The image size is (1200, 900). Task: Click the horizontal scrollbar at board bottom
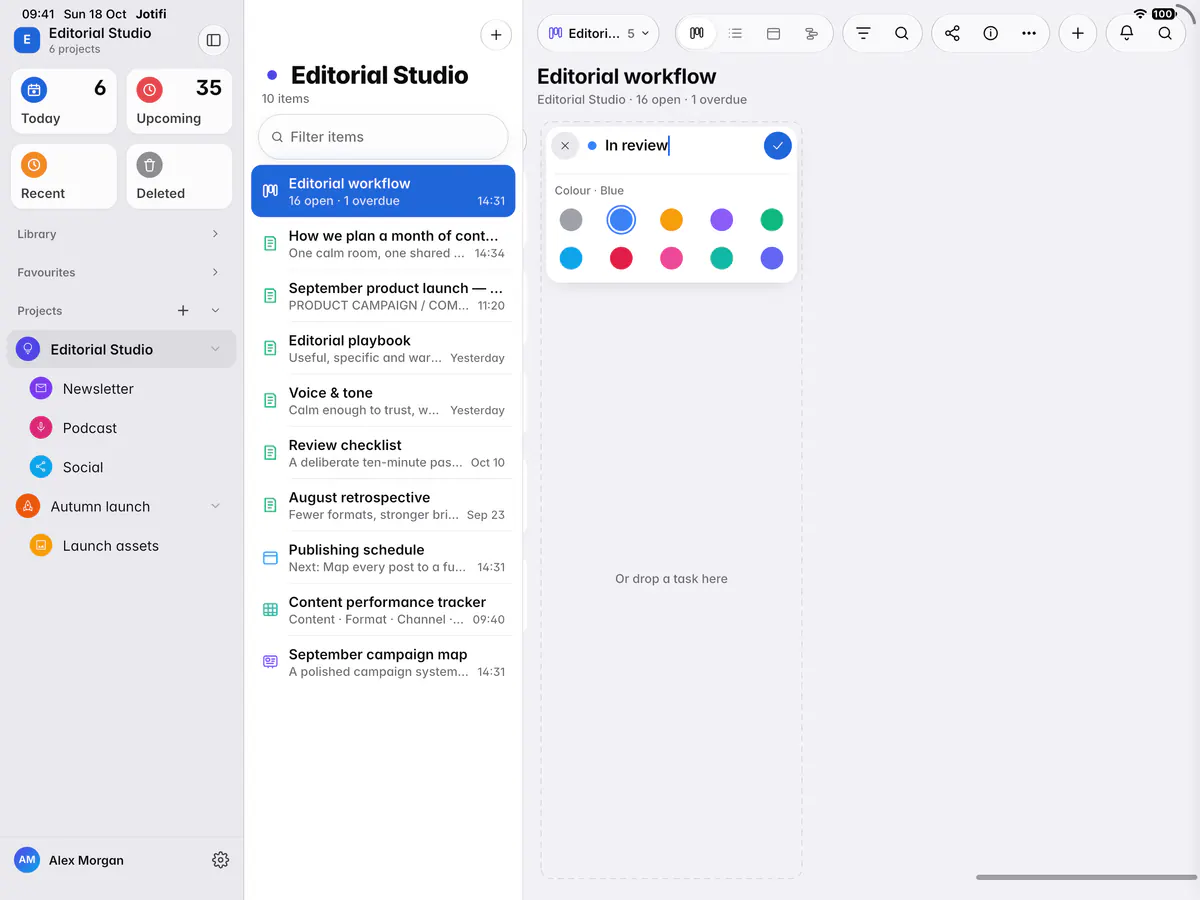click(x=1085, y=877)
